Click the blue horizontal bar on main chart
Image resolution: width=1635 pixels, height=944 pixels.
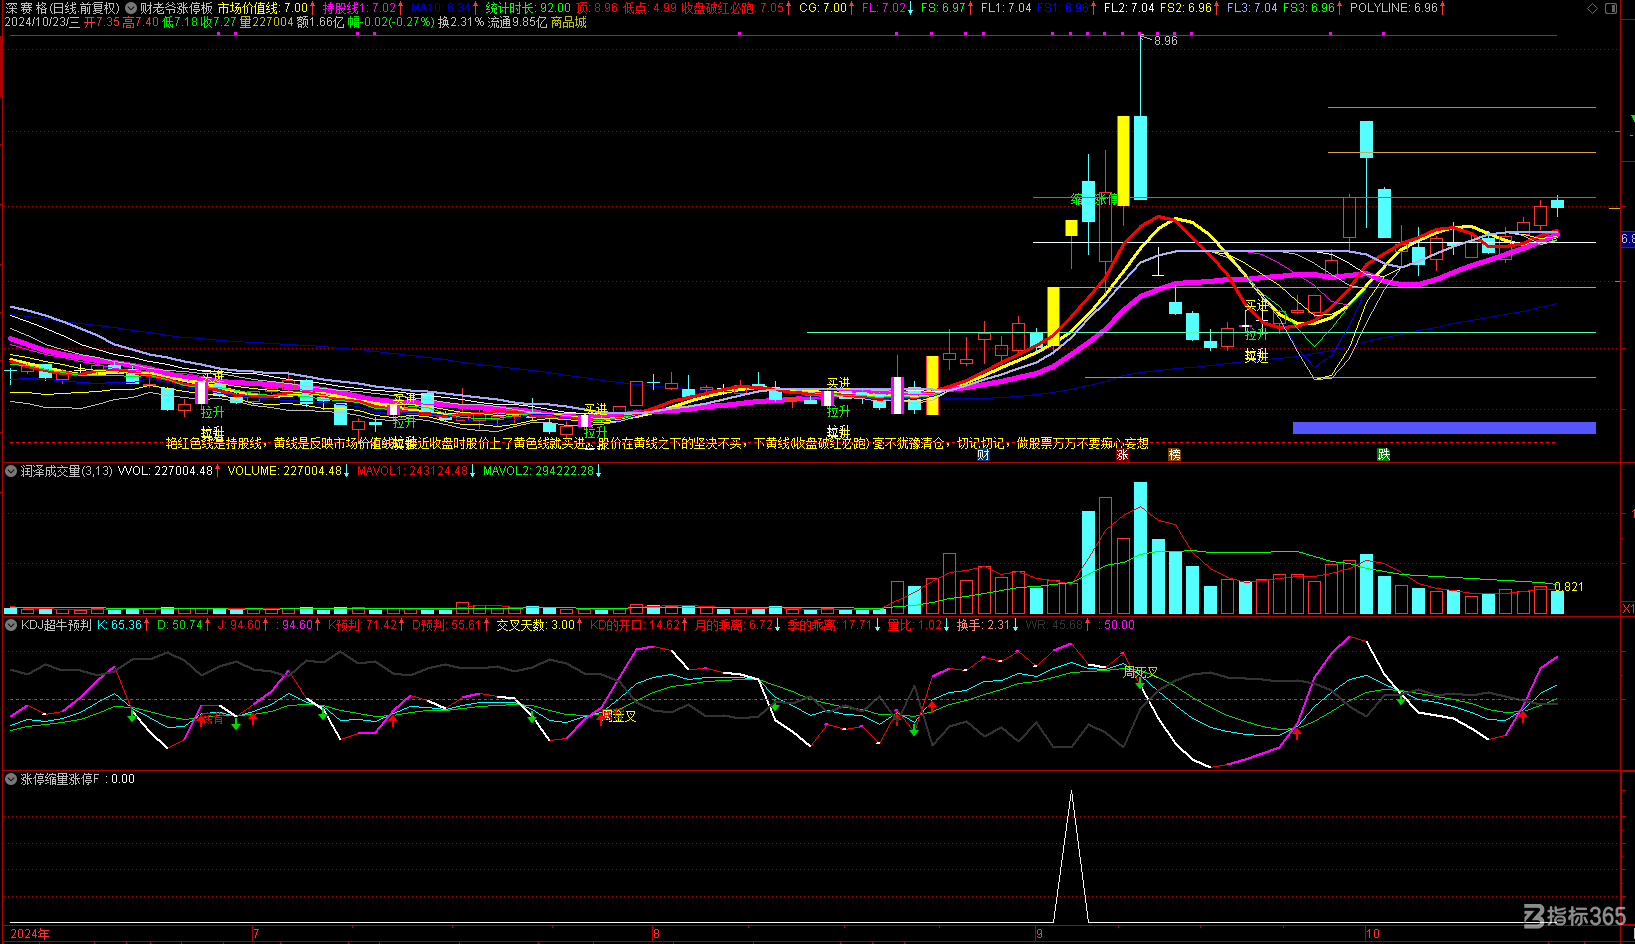click(1444, 428)
